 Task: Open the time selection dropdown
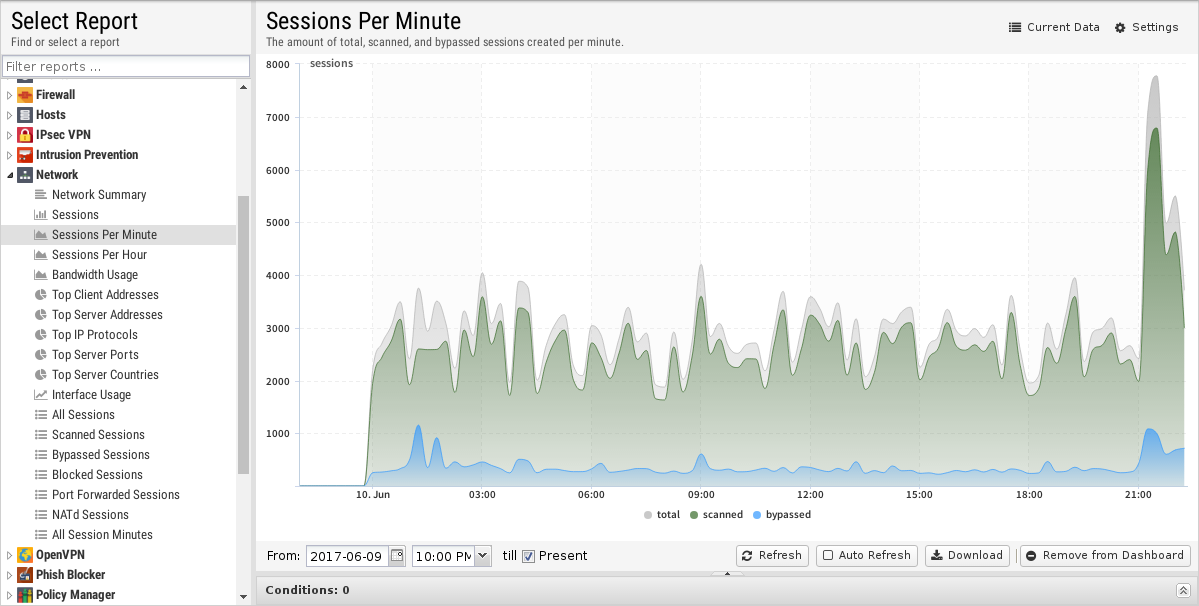(482, 555)
